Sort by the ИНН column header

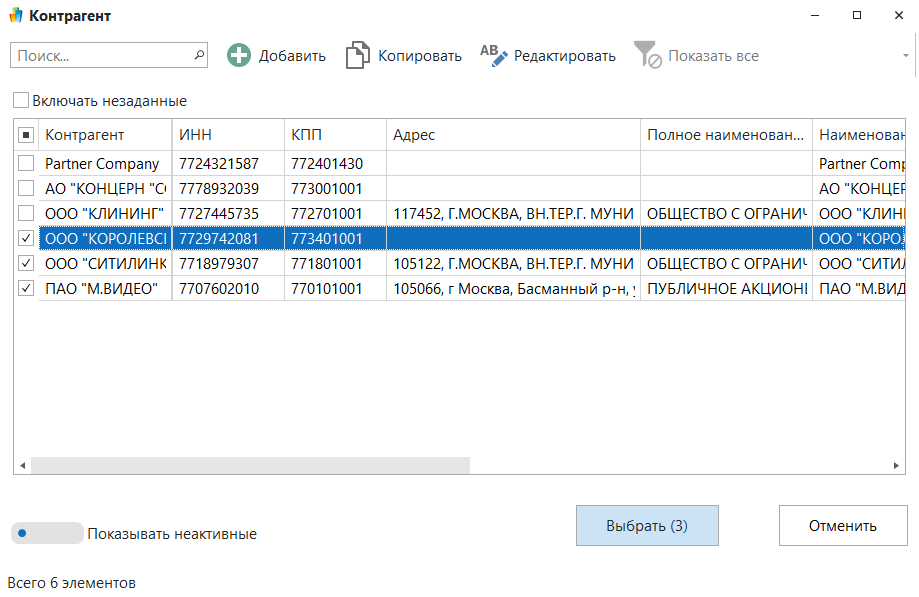pyautogui.click(x=228, y=135)
